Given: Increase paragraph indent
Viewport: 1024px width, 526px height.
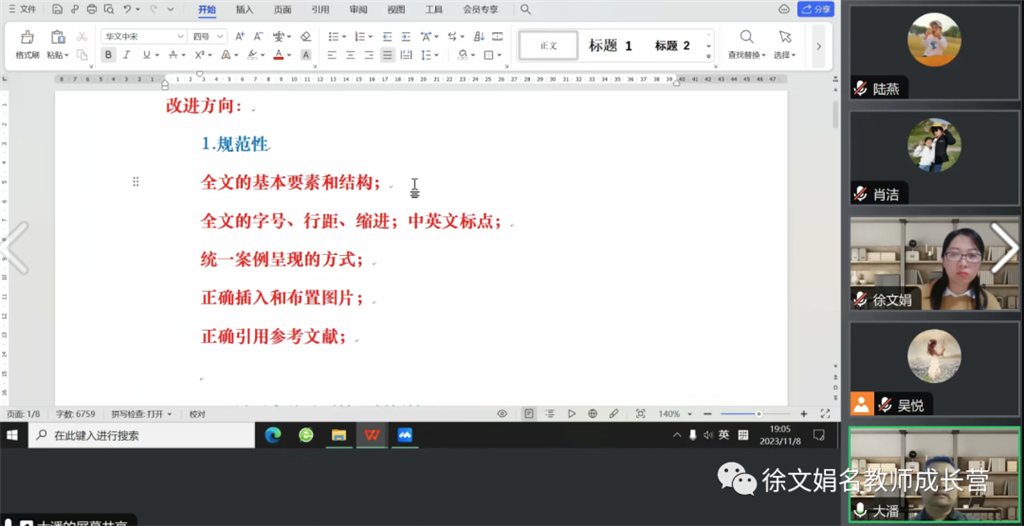Looking at the screenshot, I should click(x=406, y=37).
